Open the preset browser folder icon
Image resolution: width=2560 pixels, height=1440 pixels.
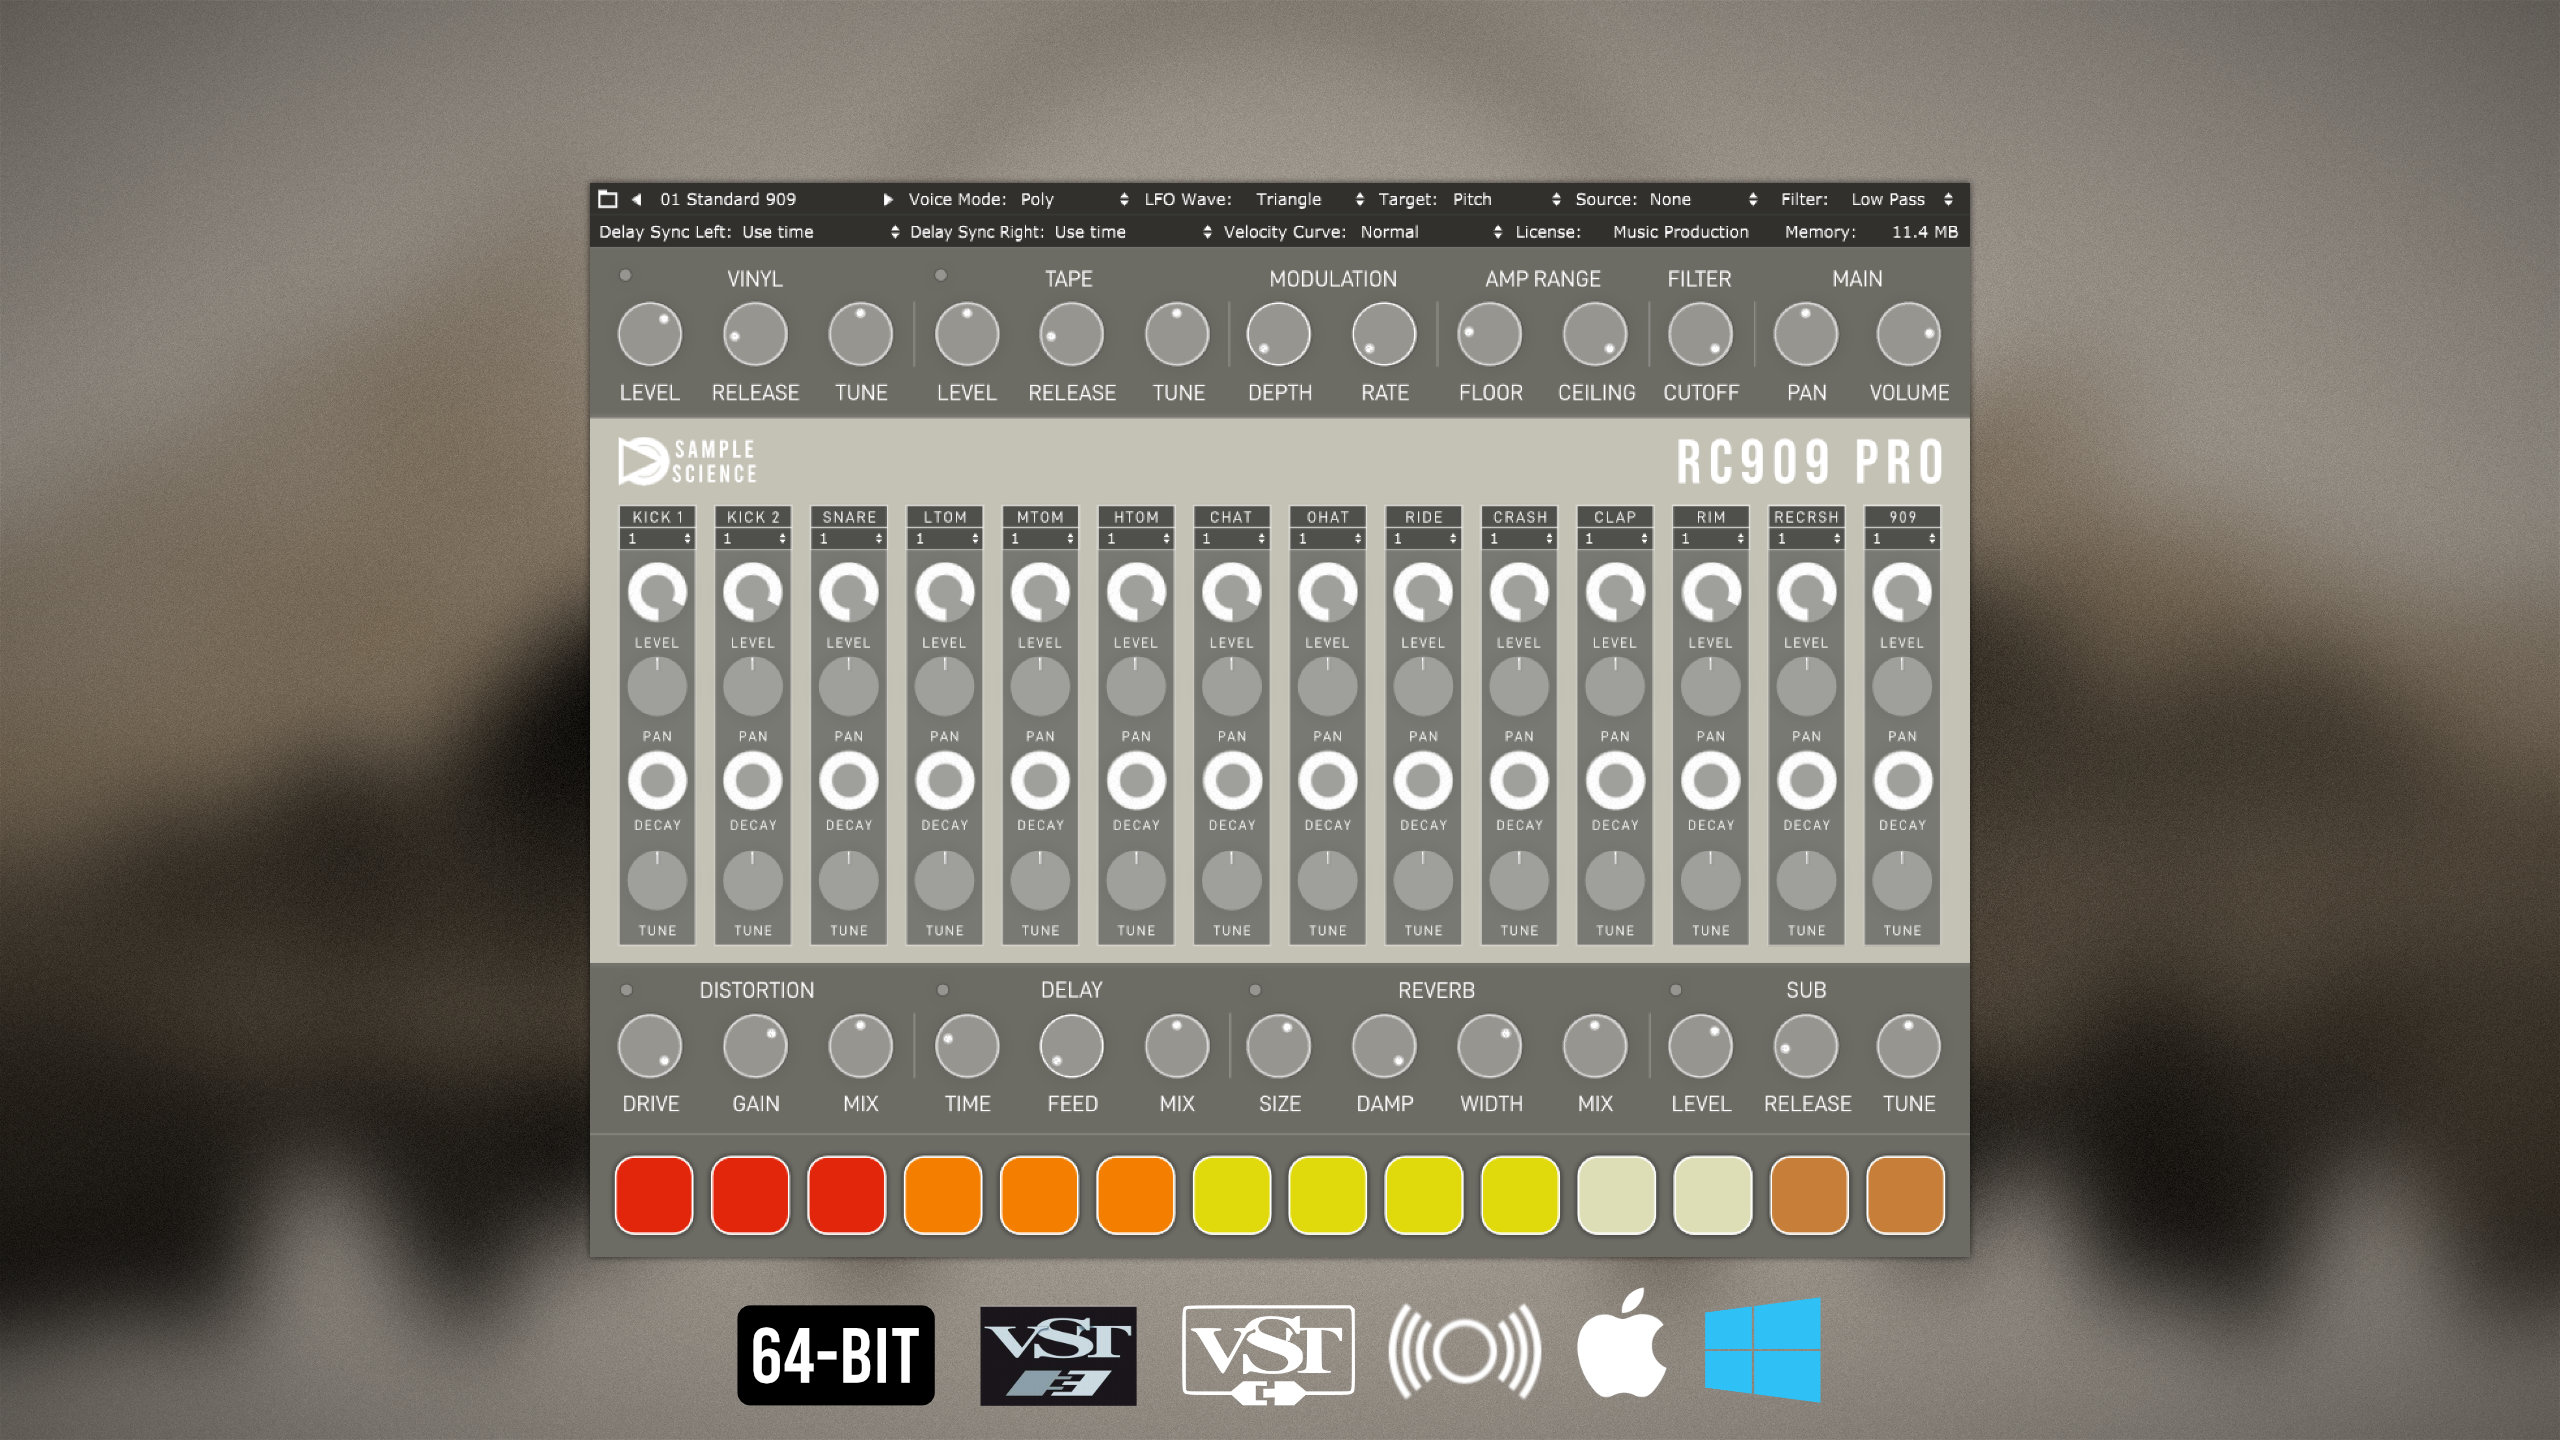pyautogui.click(x=607, y=199)
